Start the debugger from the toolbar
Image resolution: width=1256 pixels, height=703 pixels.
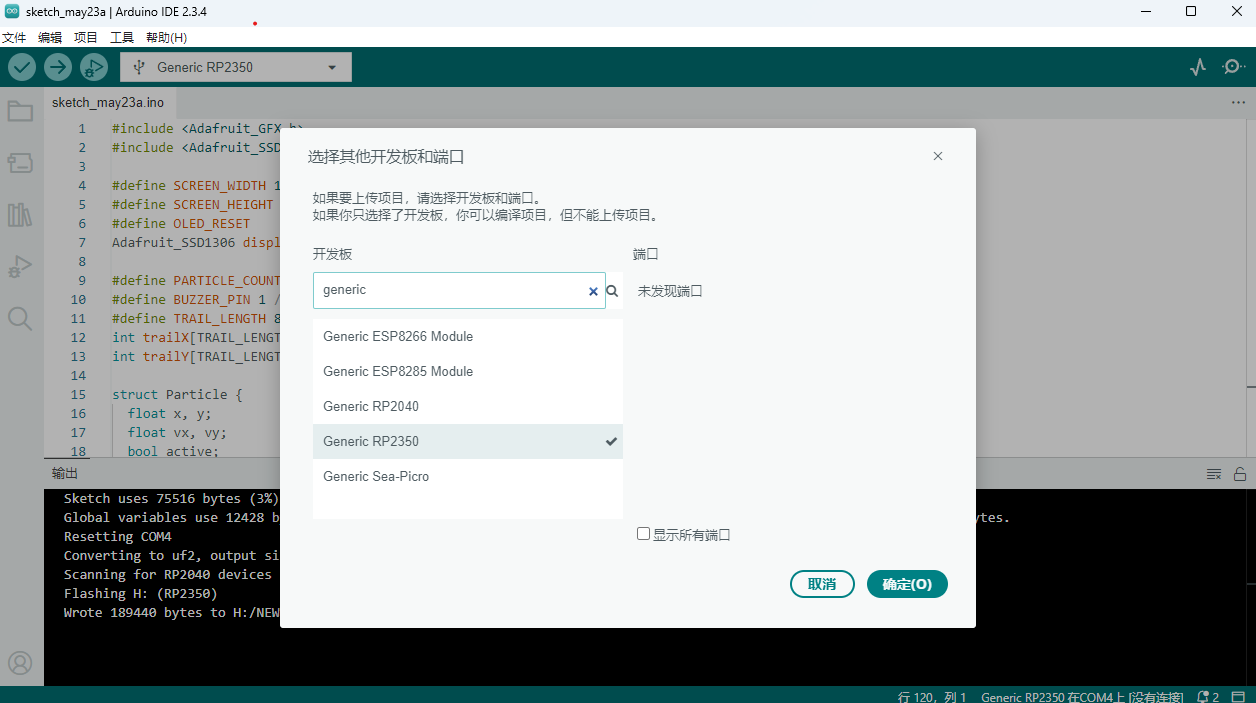coord(94,67)
